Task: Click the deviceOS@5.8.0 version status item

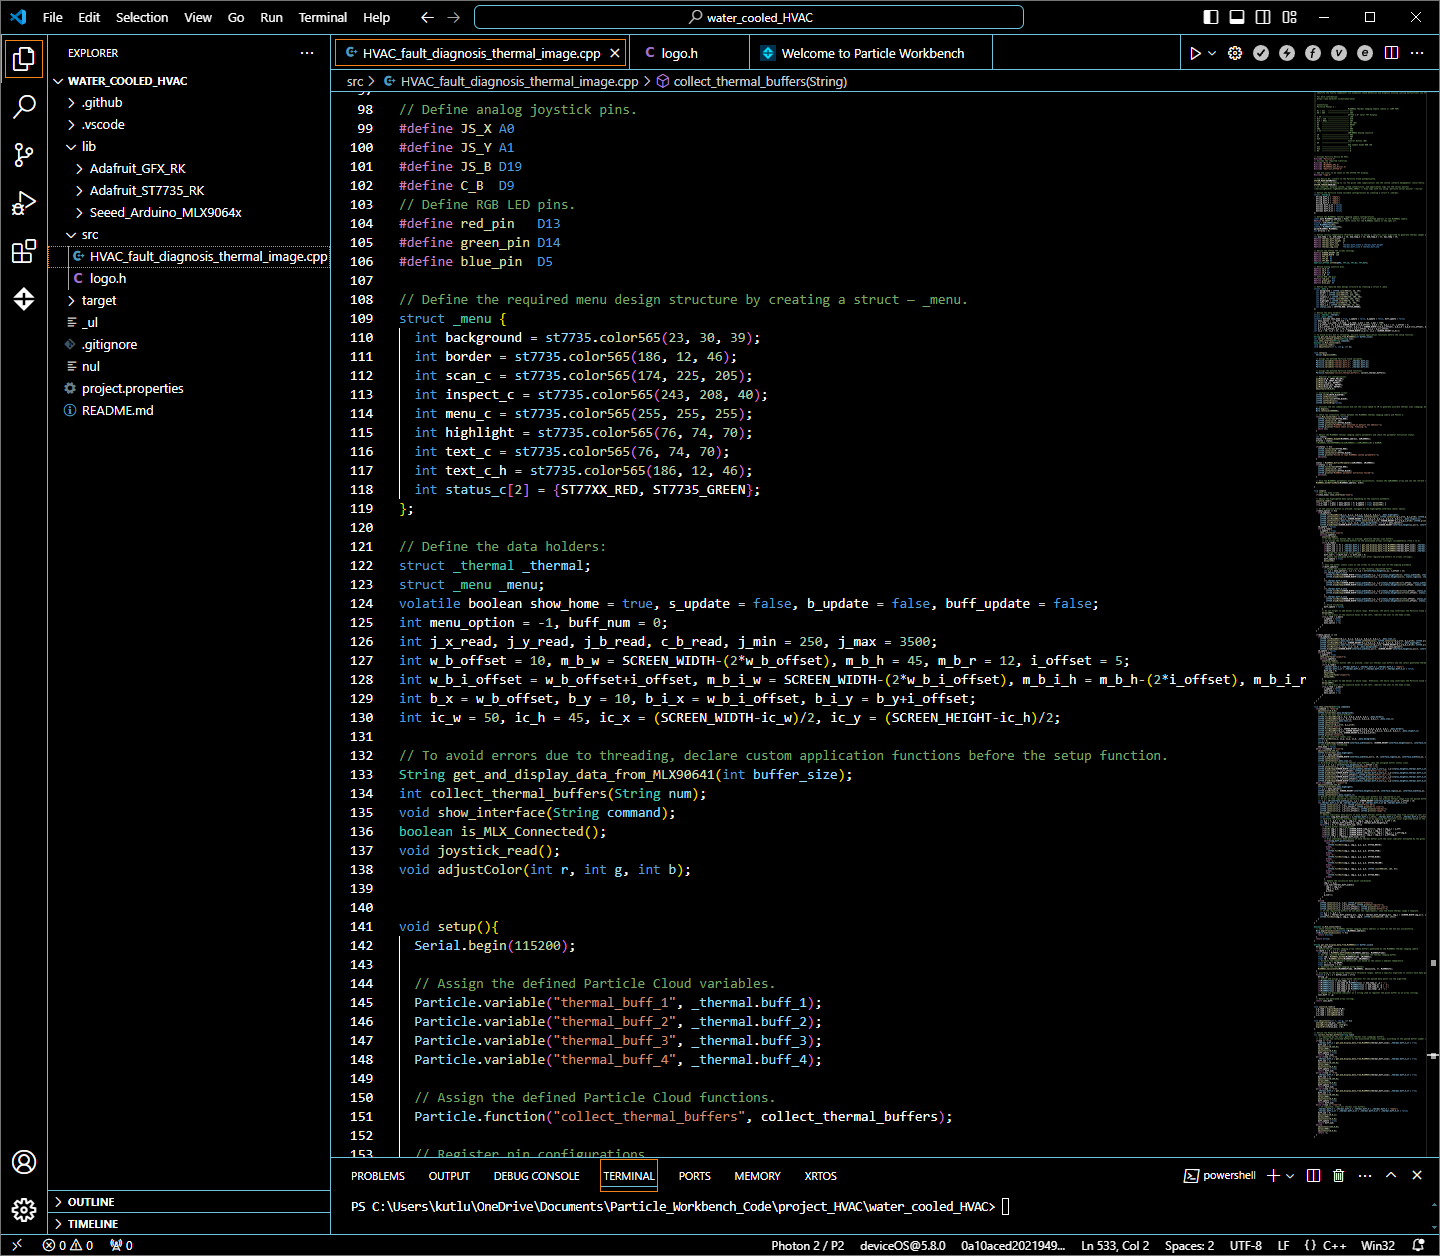Action: click(902, 1245)
